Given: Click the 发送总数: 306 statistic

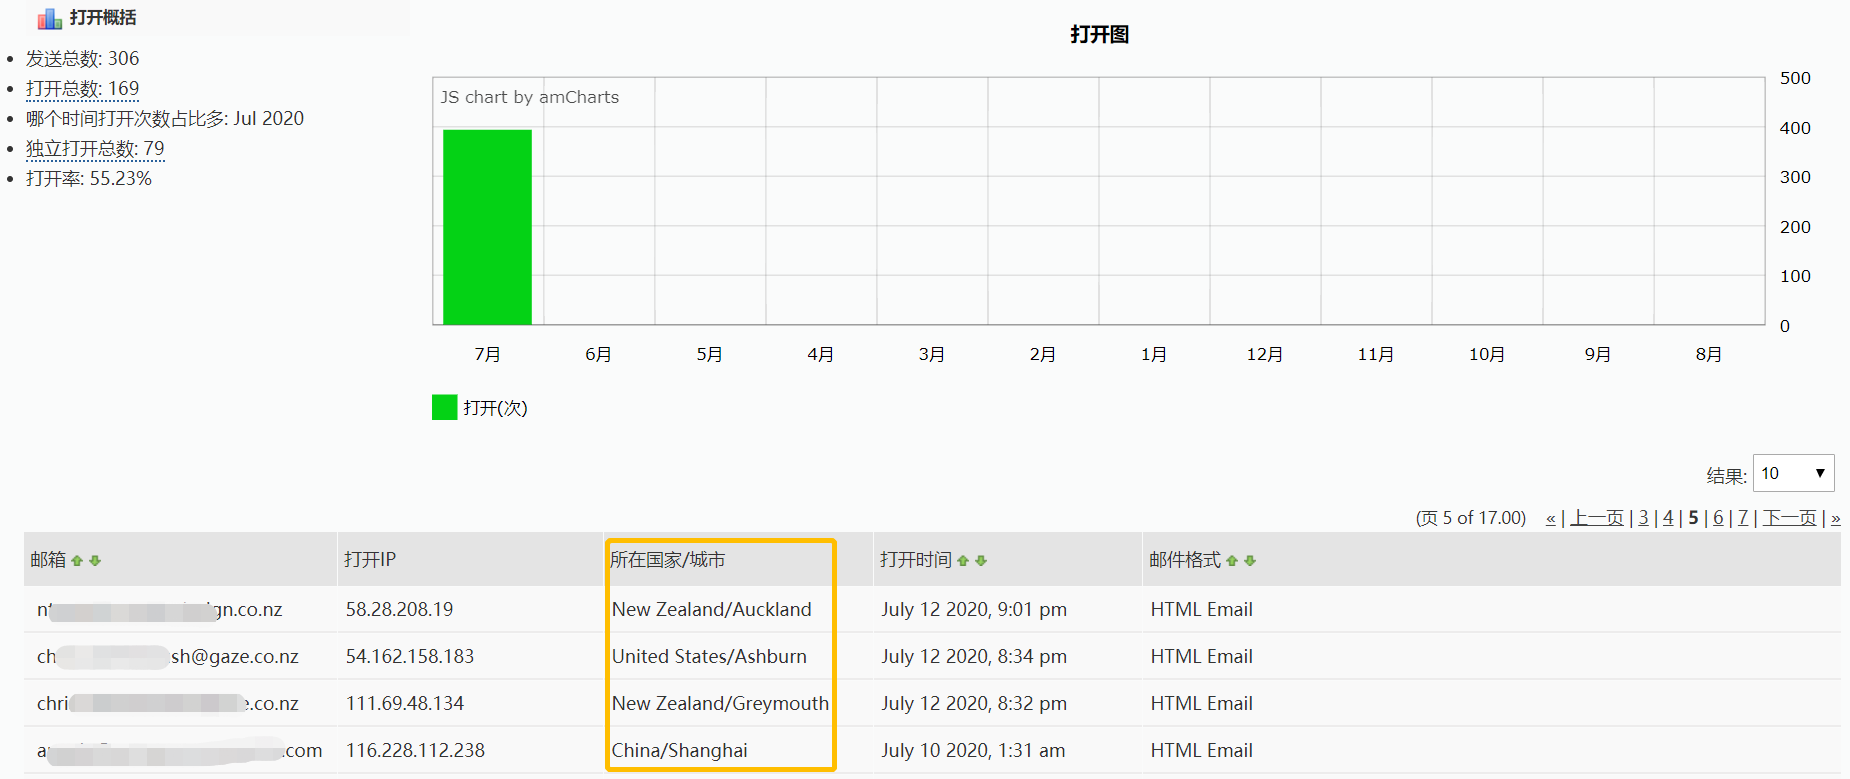Looking at the screenshot, I should pos(82,59).
